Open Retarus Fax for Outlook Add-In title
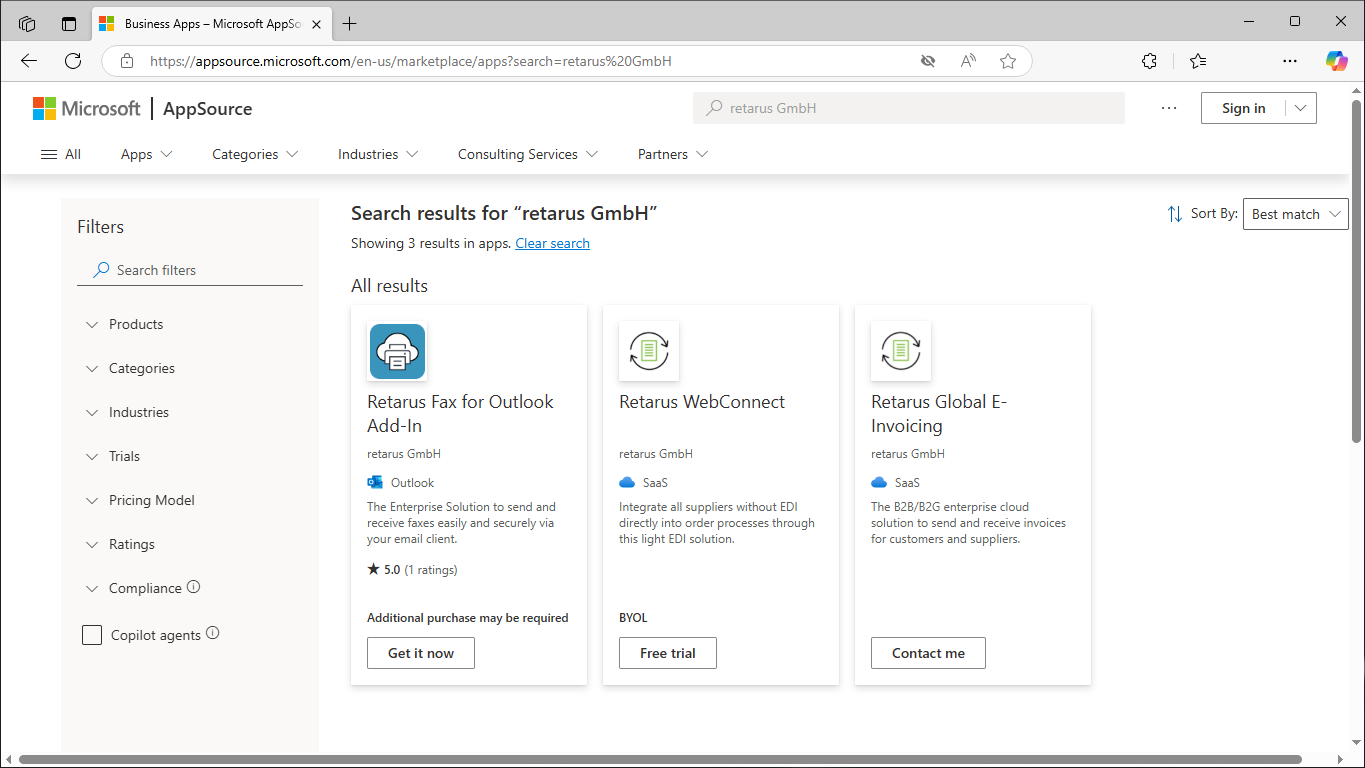This screenshot has width=1365, height=768. 460,414
